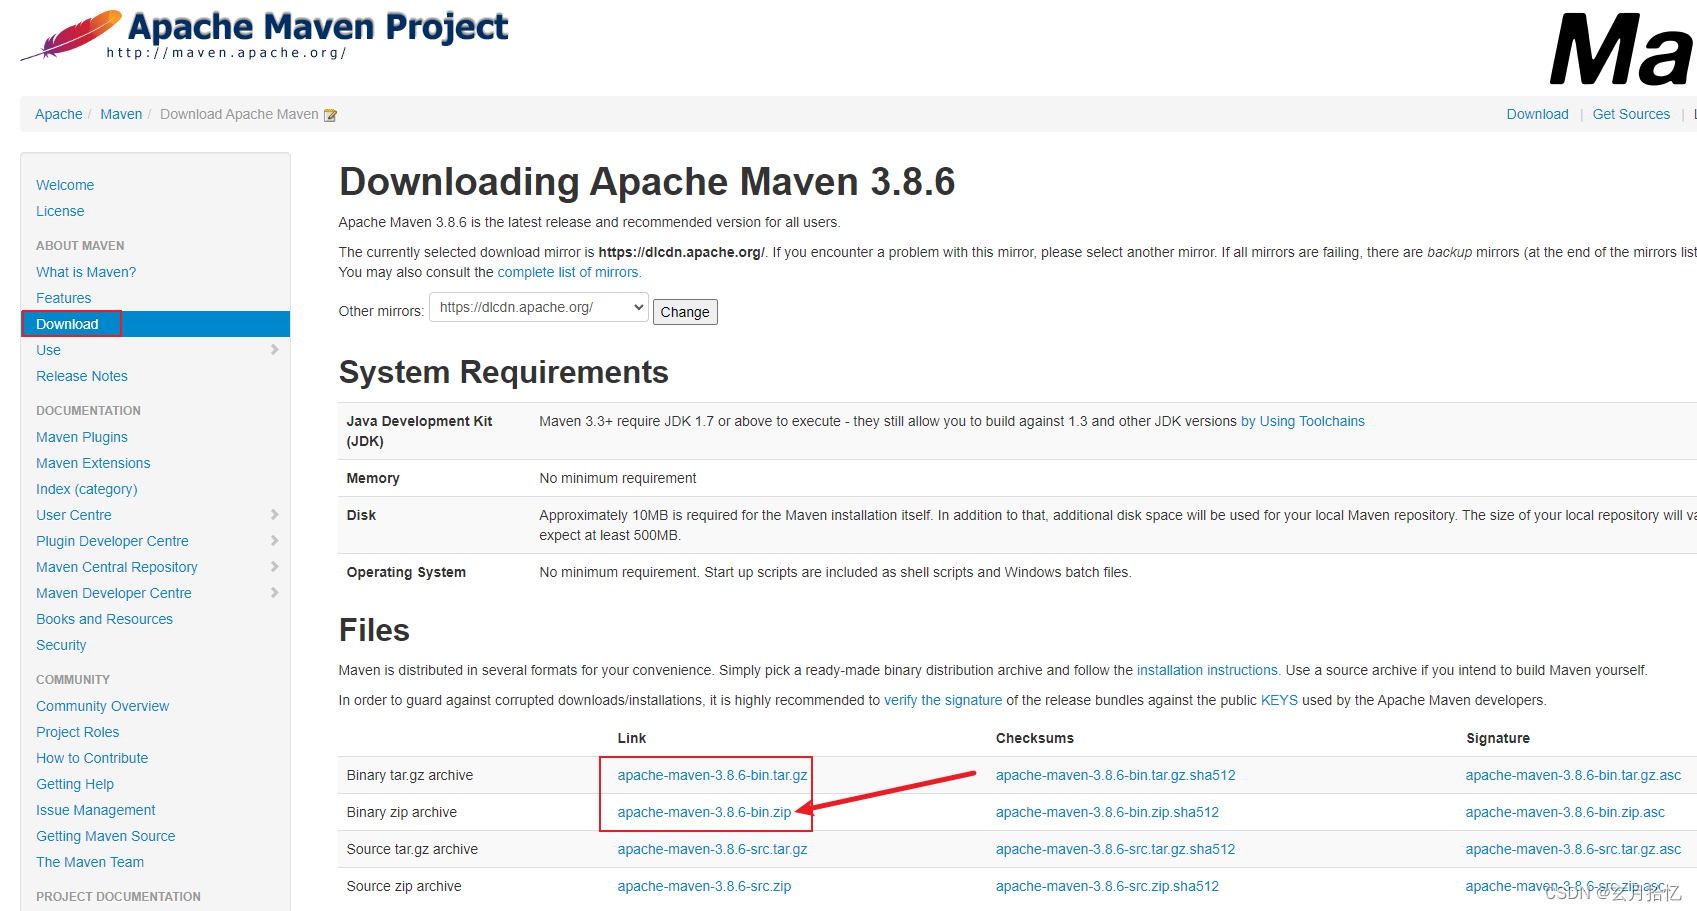The image size is (1697, 911).
Task: Click Get Sources link
Action: pyautogui.click(x=1631, y=114)
